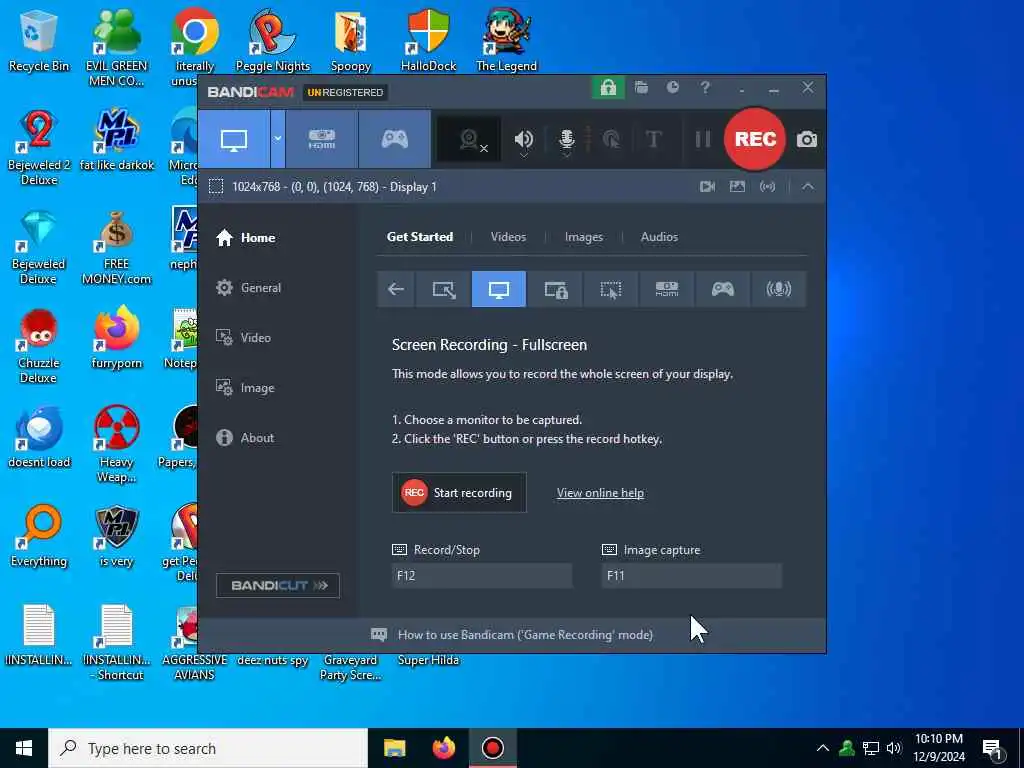Switch to Get Started tab

pos(420,237)
